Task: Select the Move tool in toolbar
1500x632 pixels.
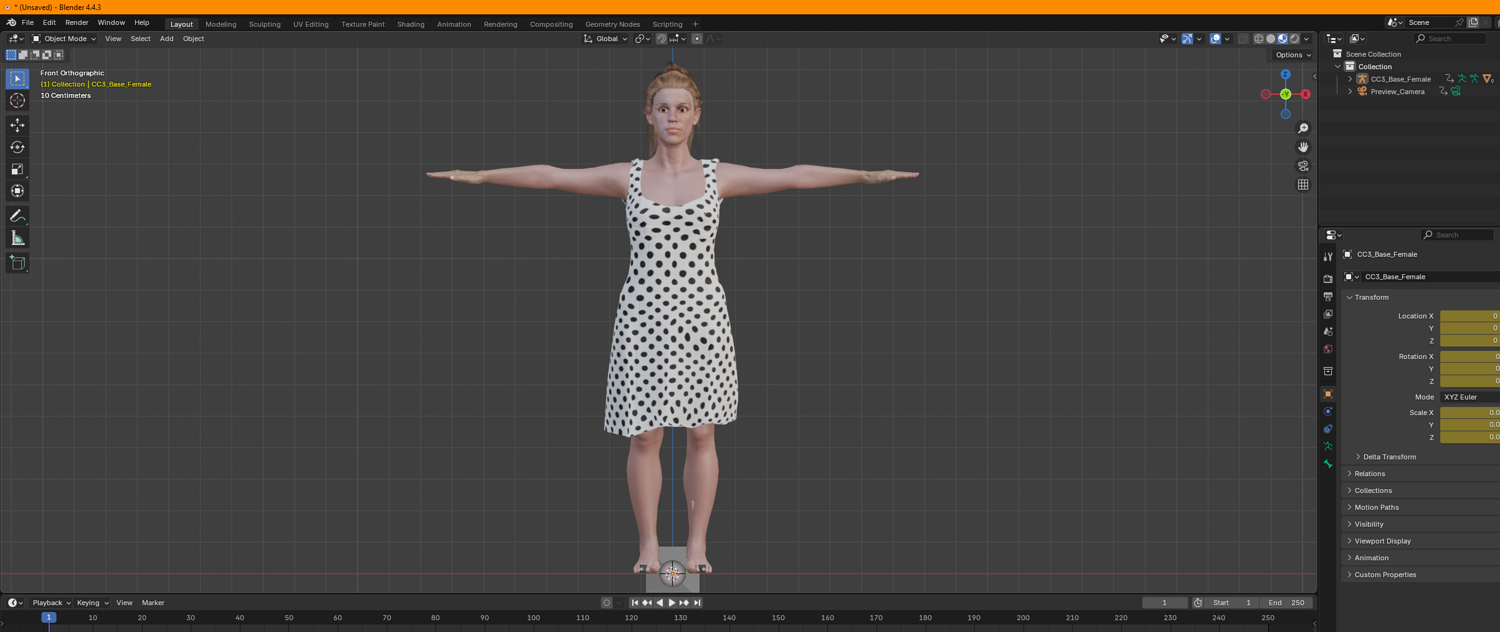Action: [x=17, y=125]
